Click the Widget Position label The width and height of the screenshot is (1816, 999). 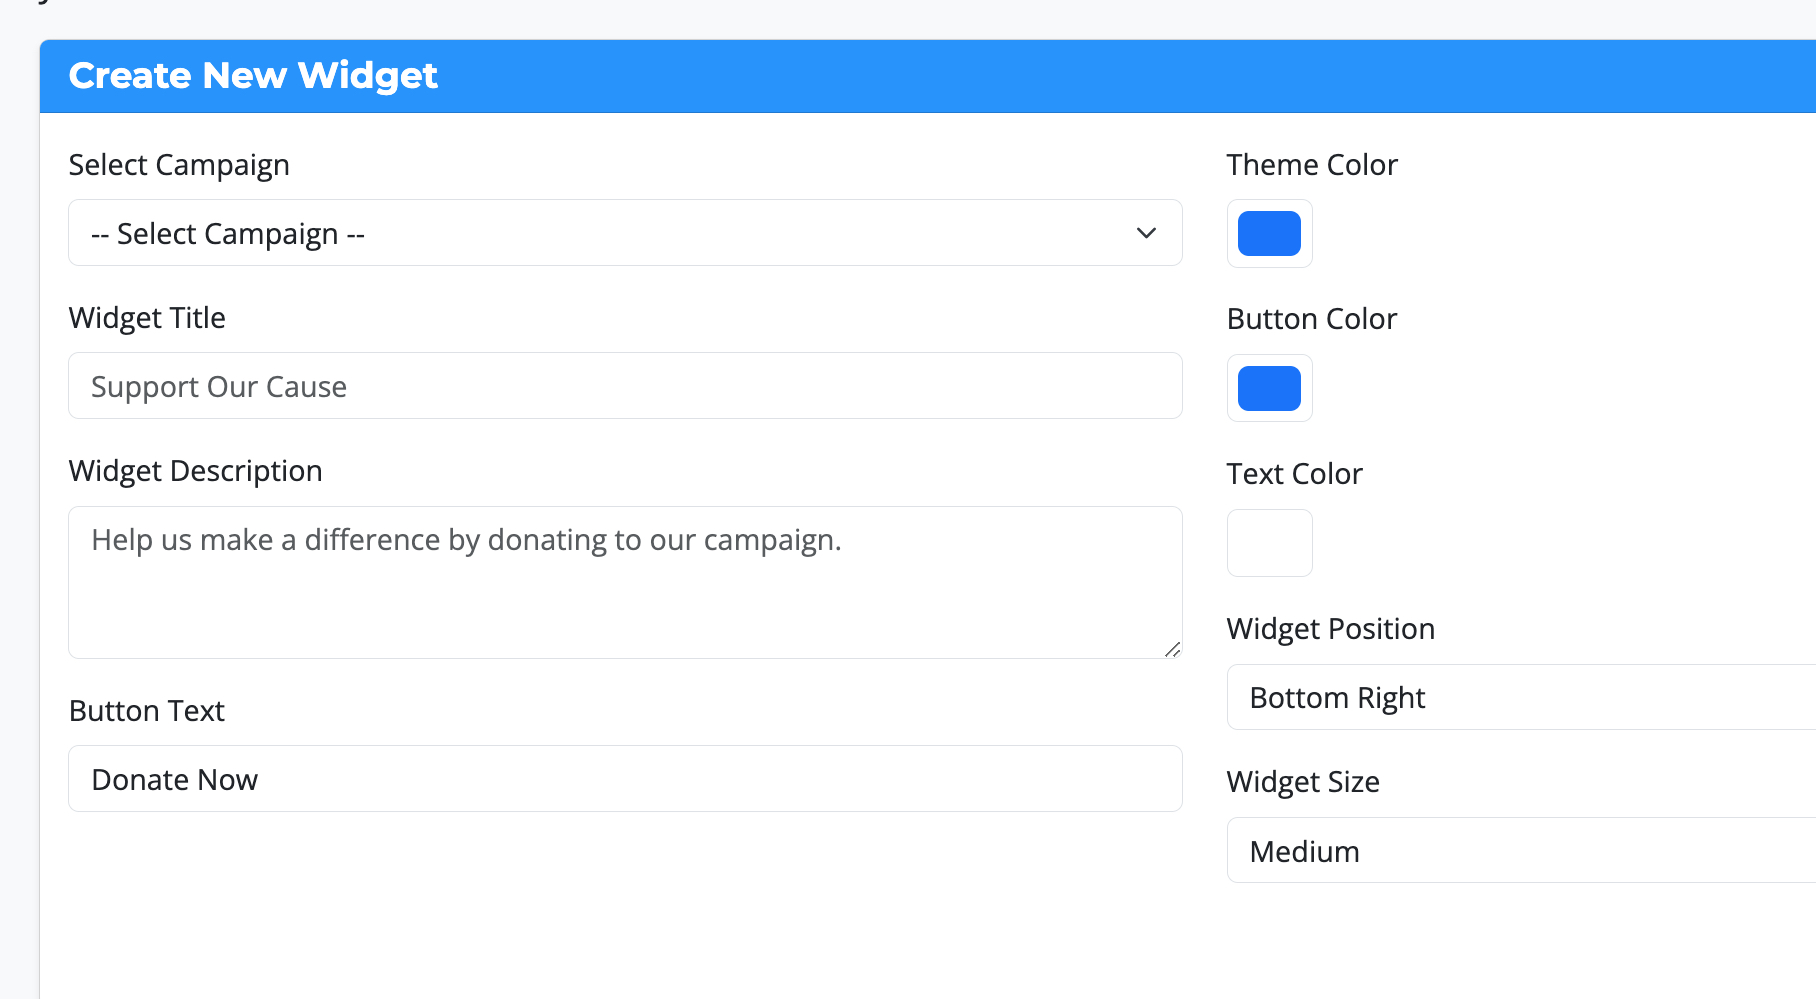pos(1331,629)
